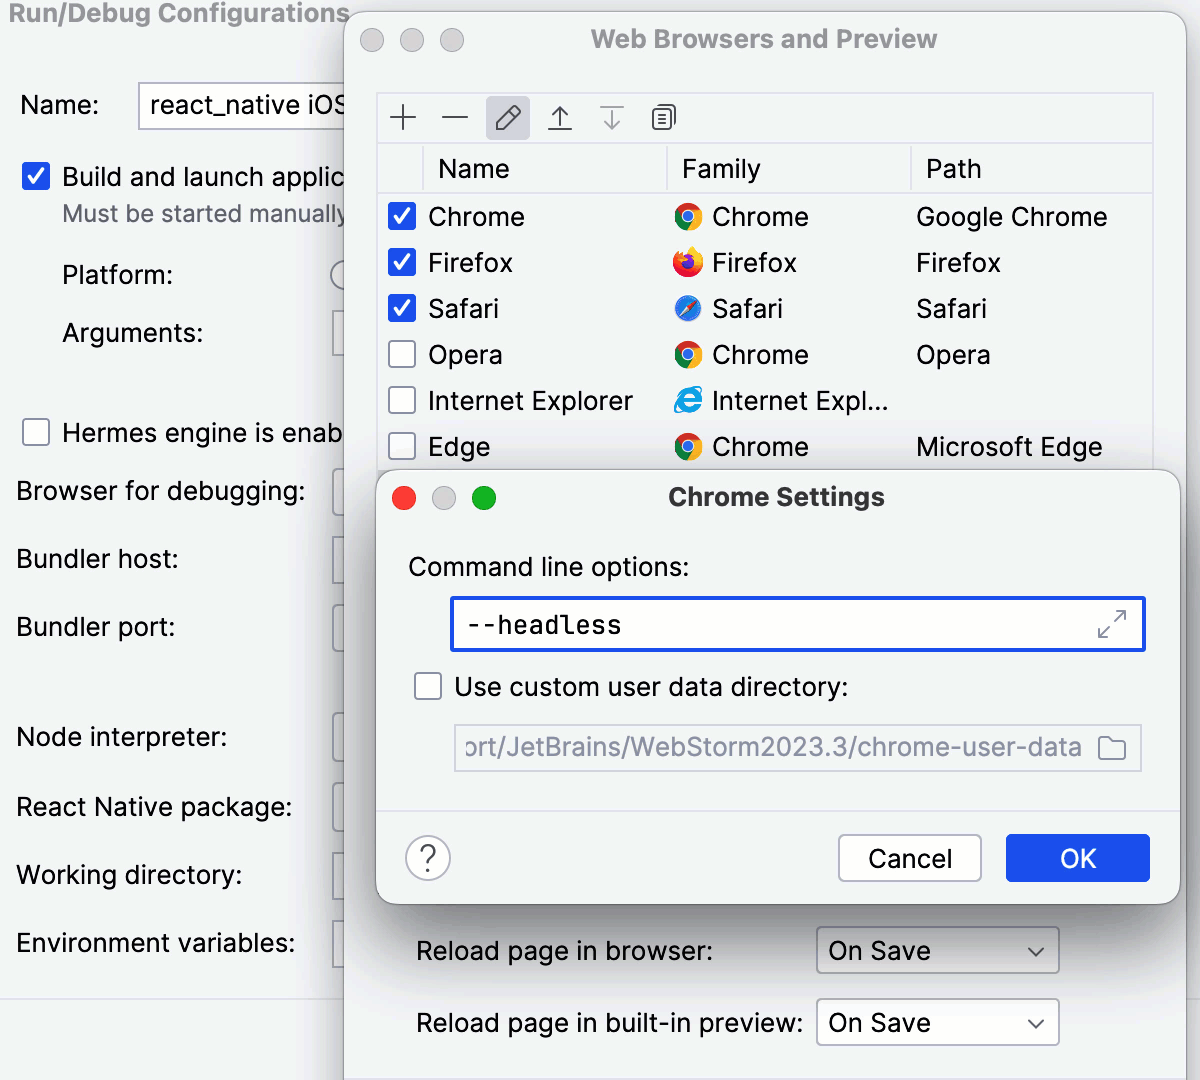The width and height of the screenshot is (1200, 1080).
Task: Browse for the chrome-user-data folder
Action: pos(1112,747)
